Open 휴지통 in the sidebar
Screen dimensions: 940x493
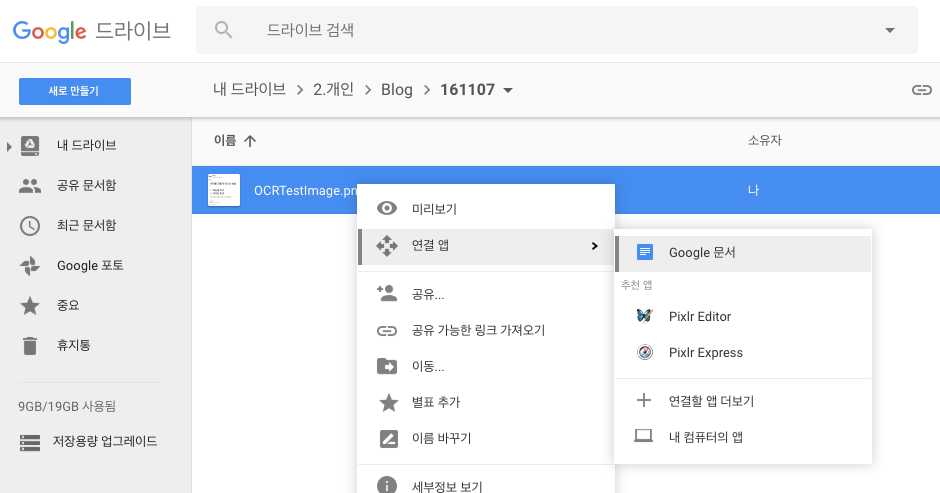(73, 345)
